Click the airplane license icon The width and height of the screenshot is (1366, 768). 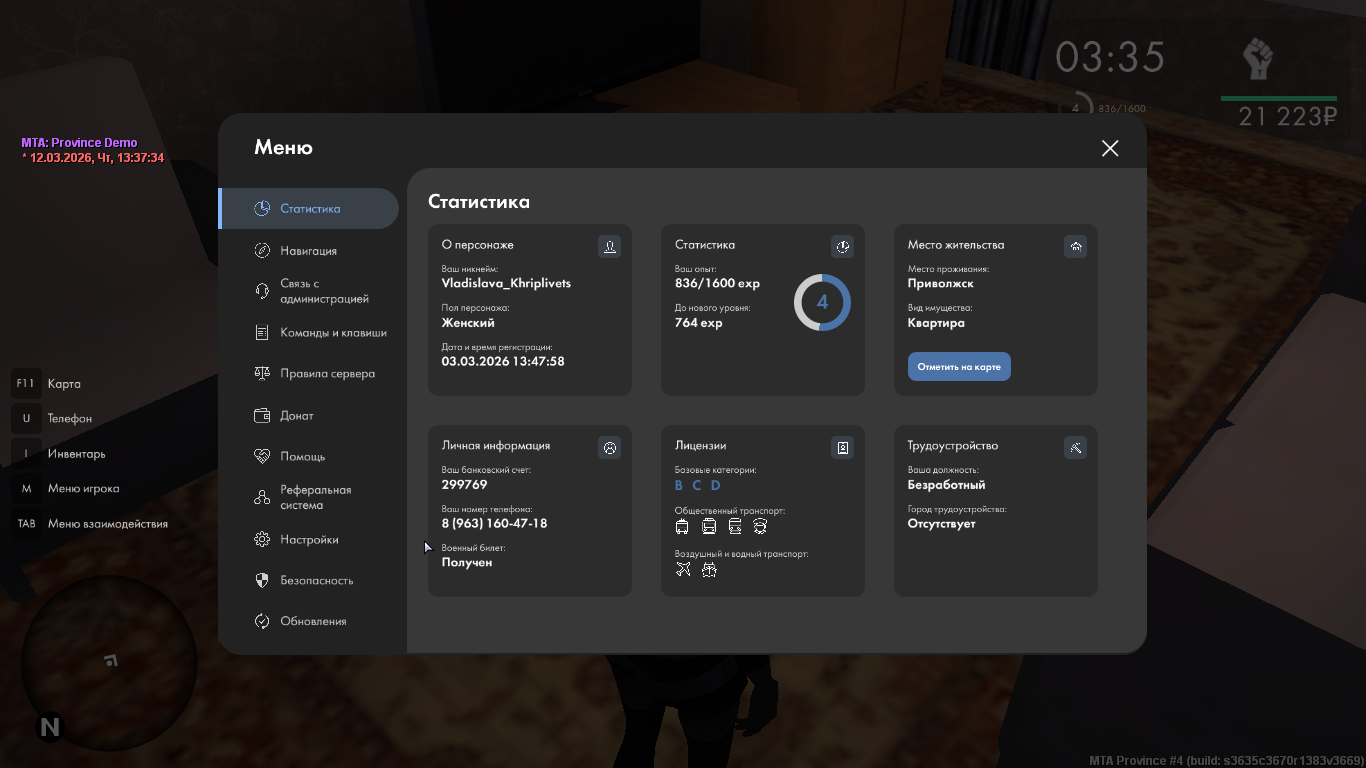point(683,570)
